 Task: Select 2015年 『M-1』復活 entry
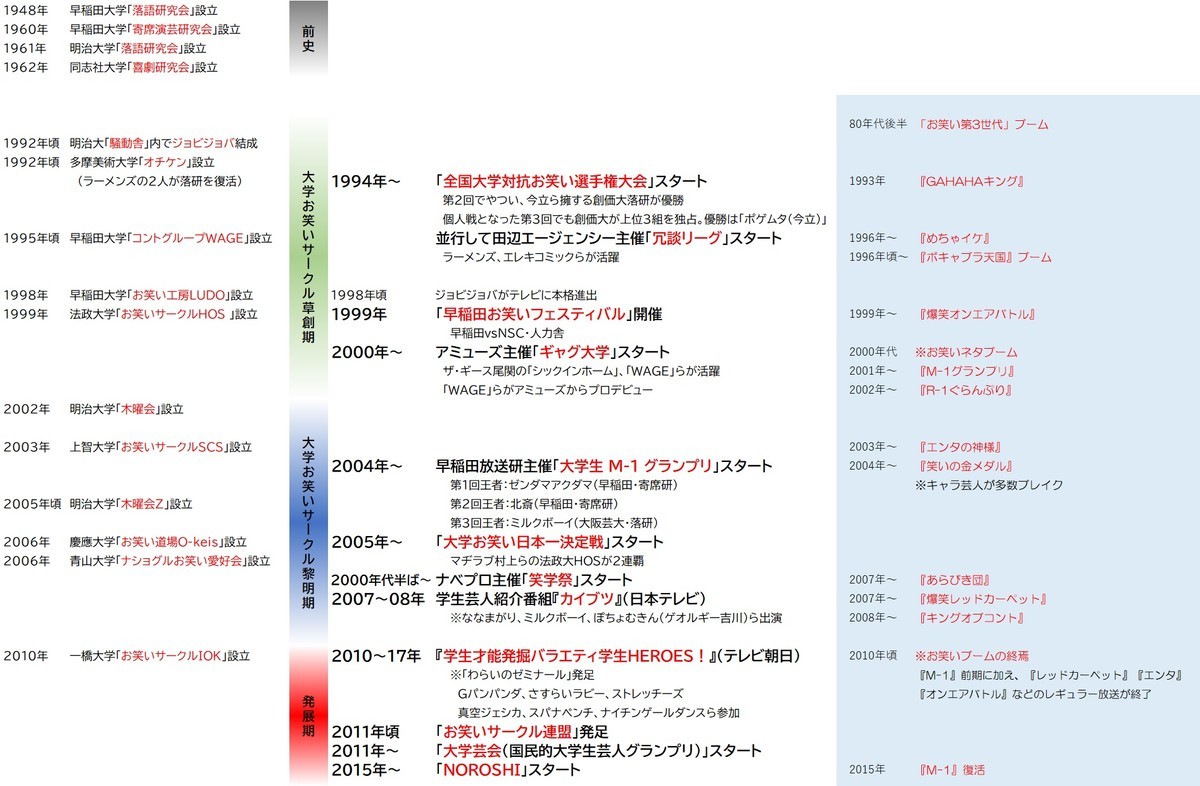coord(917,770)
